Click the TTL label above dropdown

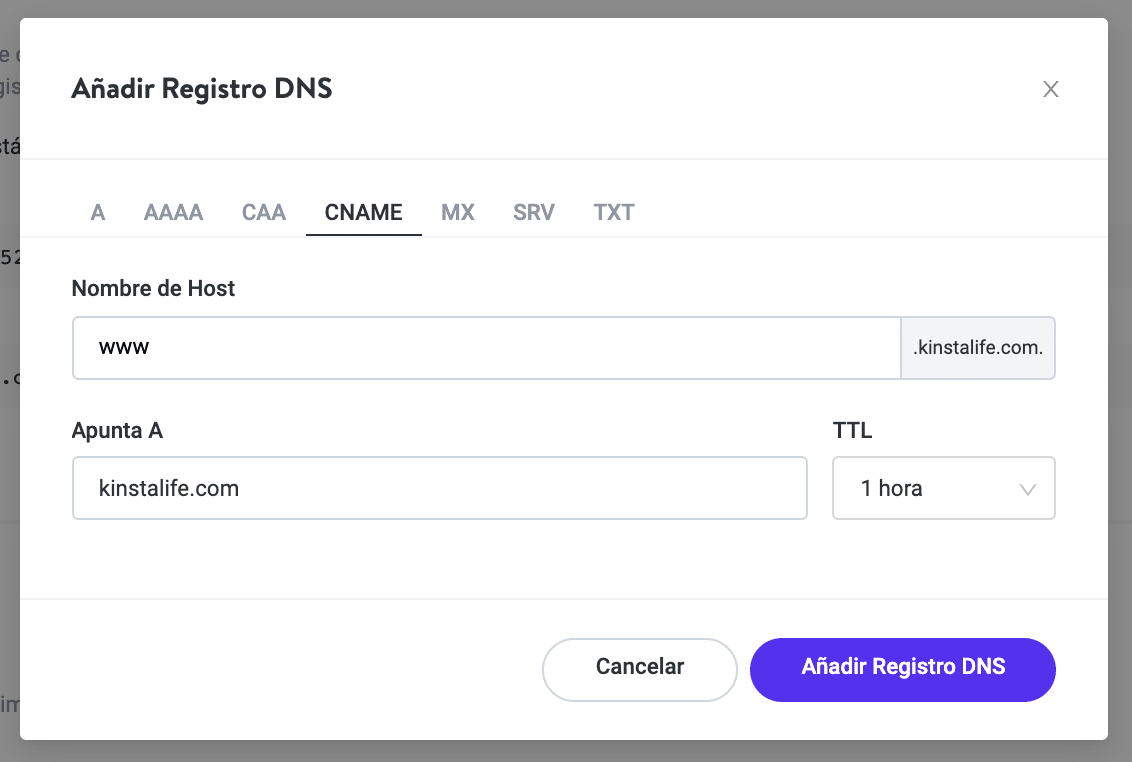852,430
